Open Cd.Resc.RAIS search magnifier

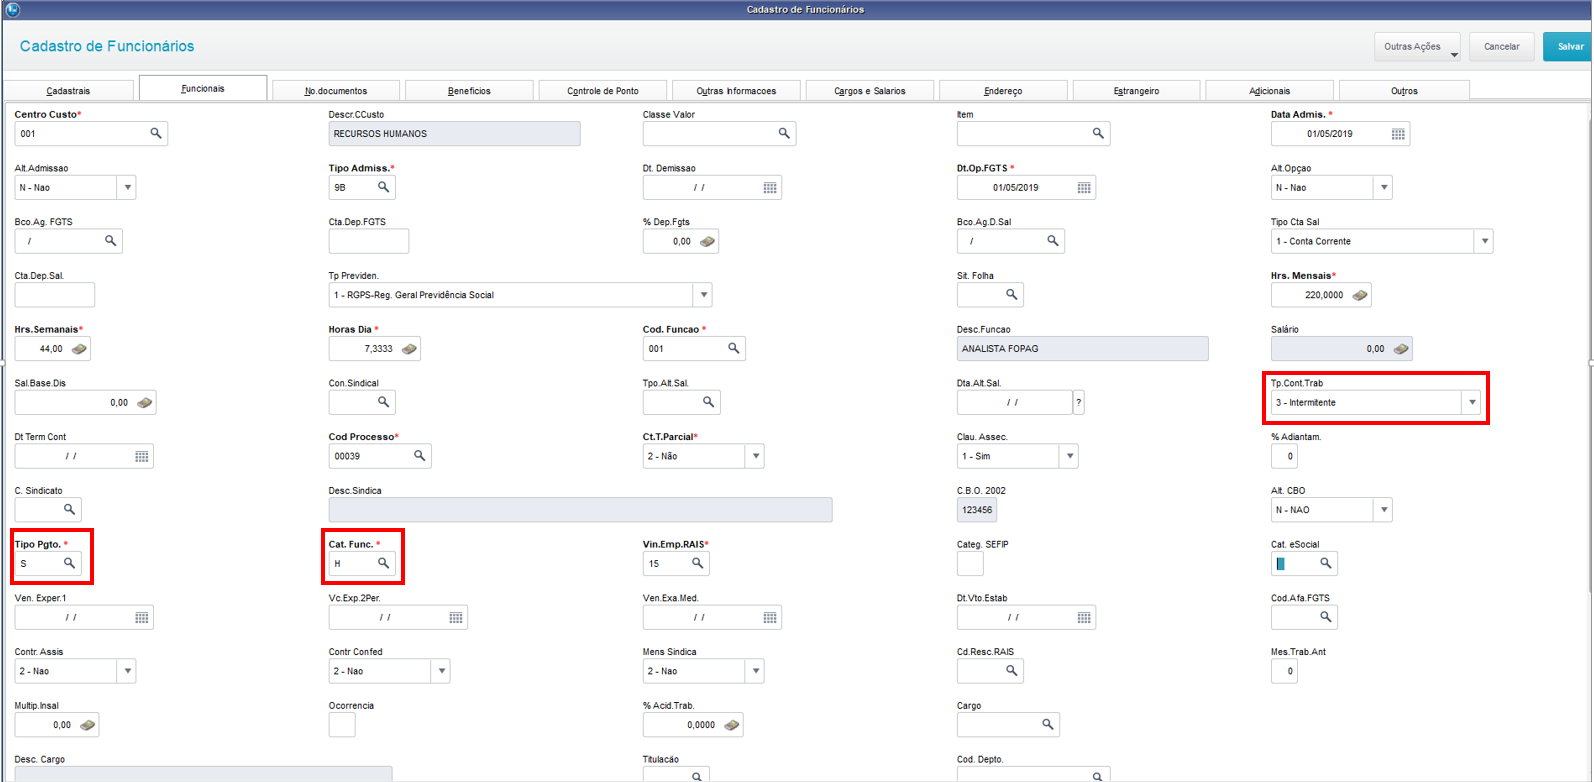point(1012,671)
